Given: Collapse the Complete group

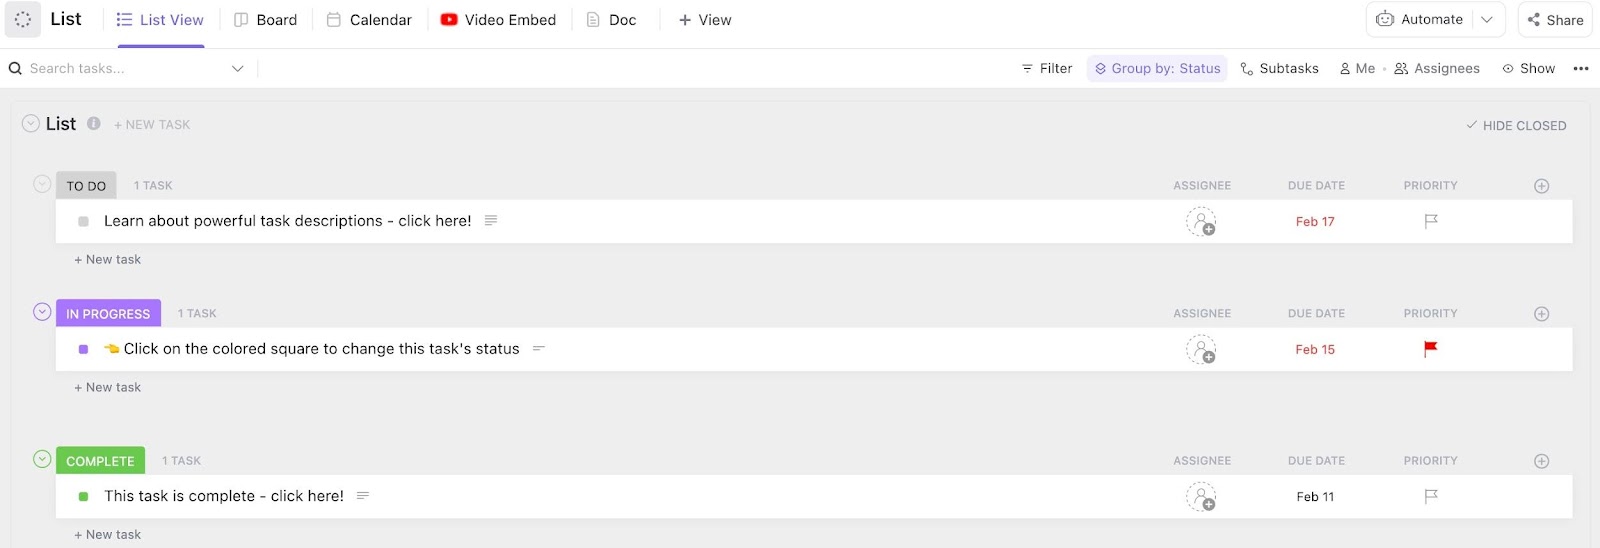Looking at the screenshot, I should click(42, 459).
